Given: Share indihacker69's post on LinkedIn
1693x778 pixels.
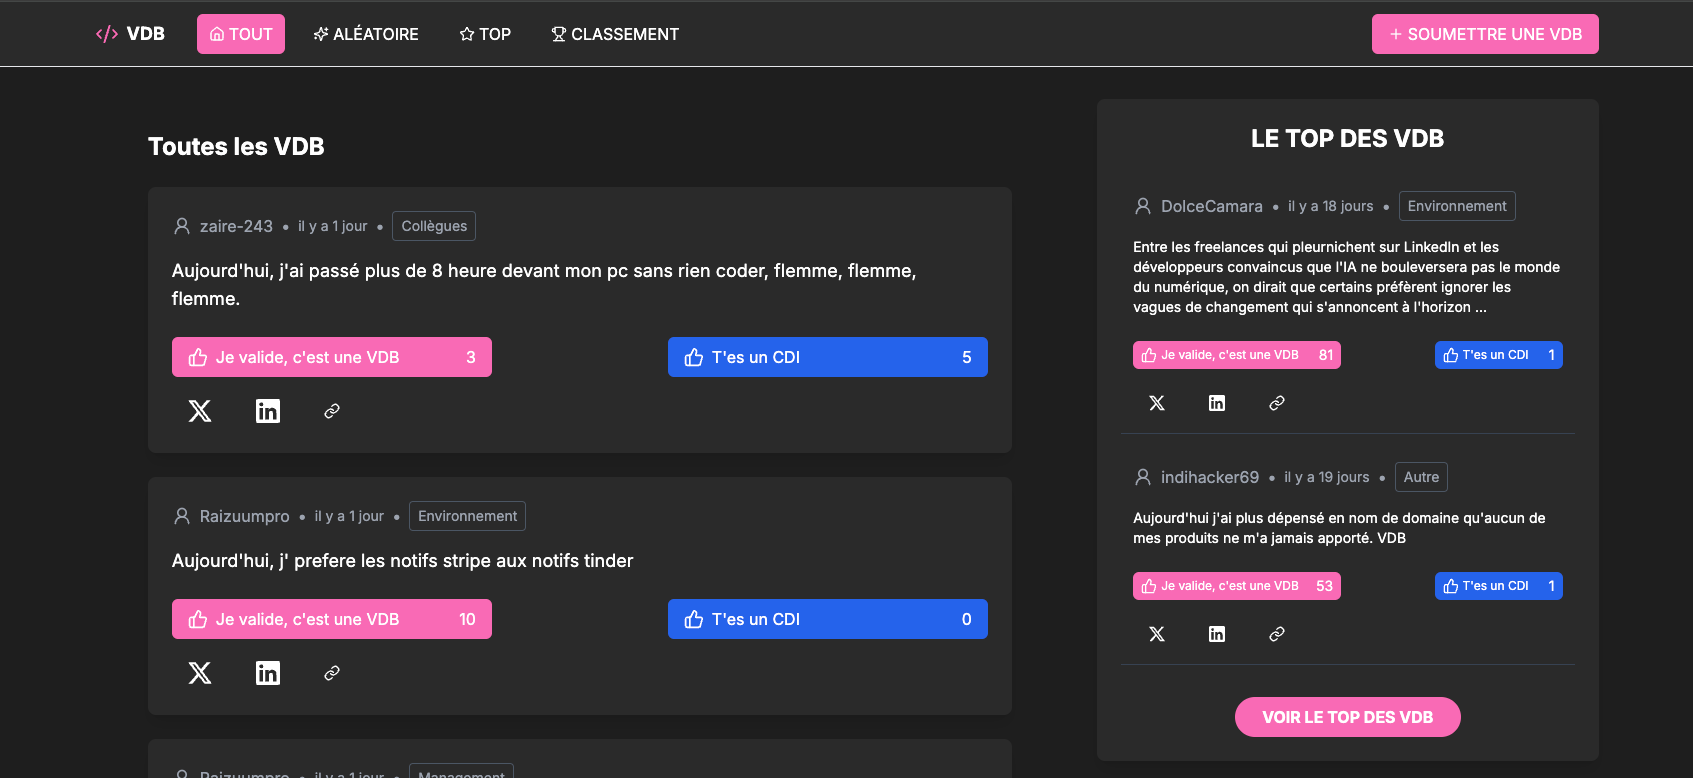Looking at the screenshot, I should click(x=1217, y=634).
